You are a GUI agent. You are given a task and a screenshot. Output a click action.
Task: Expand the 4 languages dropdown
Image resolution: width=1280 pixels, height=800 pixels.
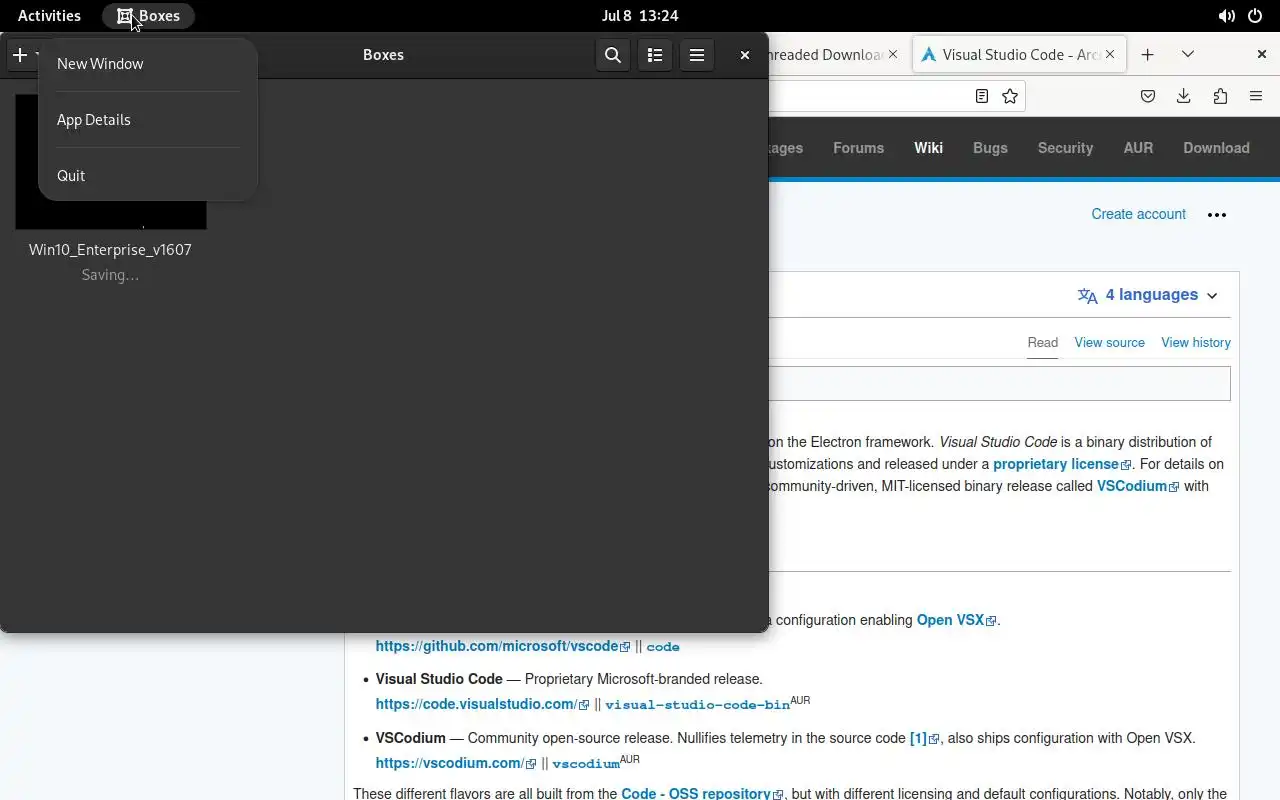pyautogui.click(x=1148, y=295)
